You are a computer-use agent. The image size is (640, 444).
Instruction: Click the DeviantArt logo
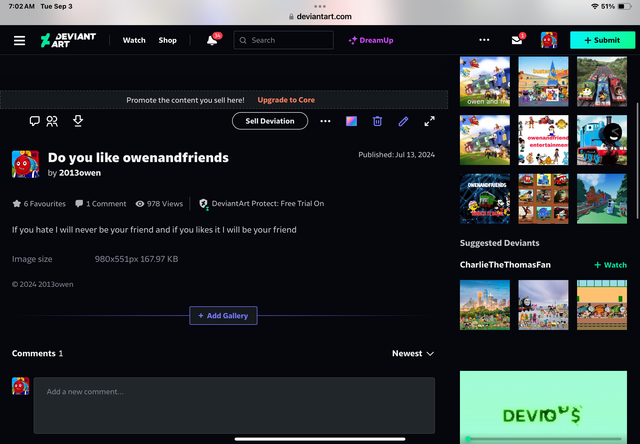(x=68, y=40)
